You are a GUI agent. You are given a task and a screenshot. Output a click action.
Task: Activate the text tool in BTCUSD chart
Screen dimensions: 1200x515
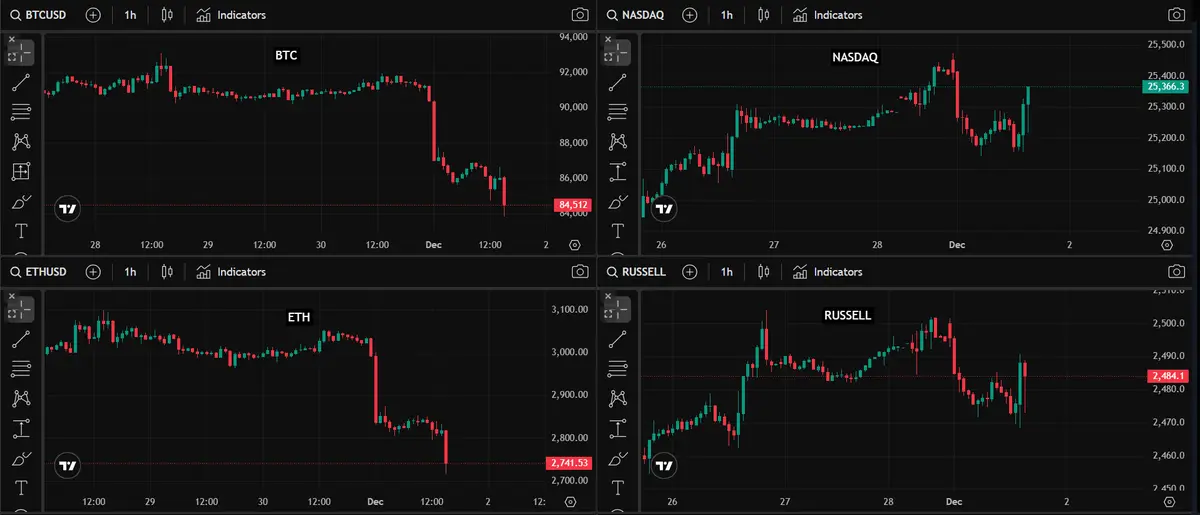tap(22, 231)
